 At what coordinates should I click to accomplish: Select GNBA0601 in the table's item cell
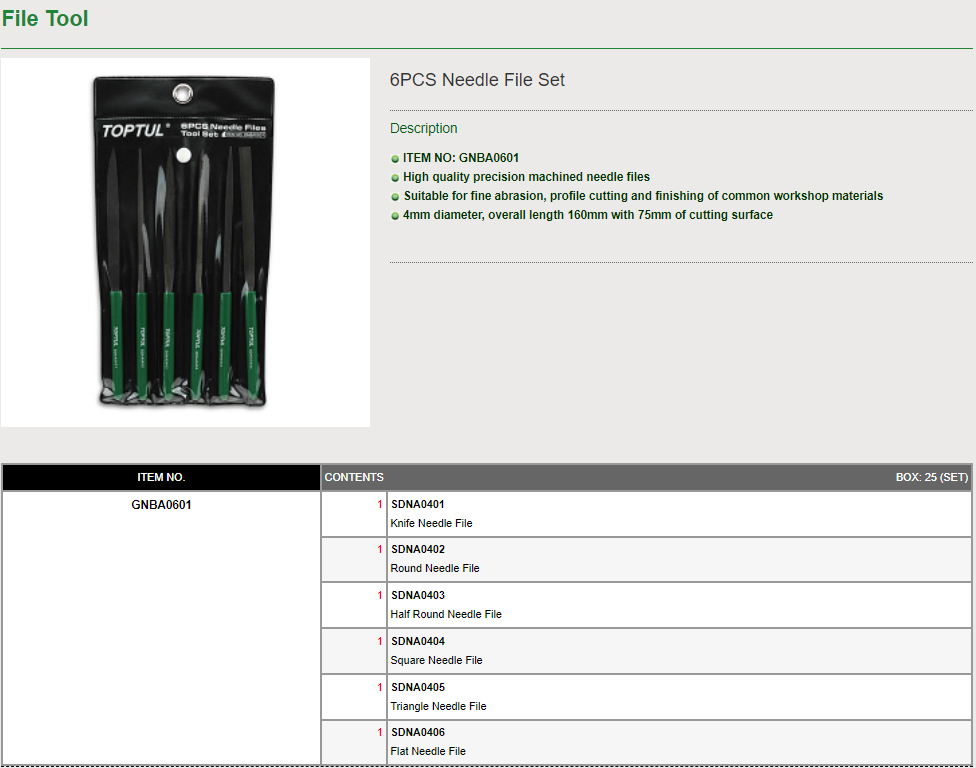point(161,505)
